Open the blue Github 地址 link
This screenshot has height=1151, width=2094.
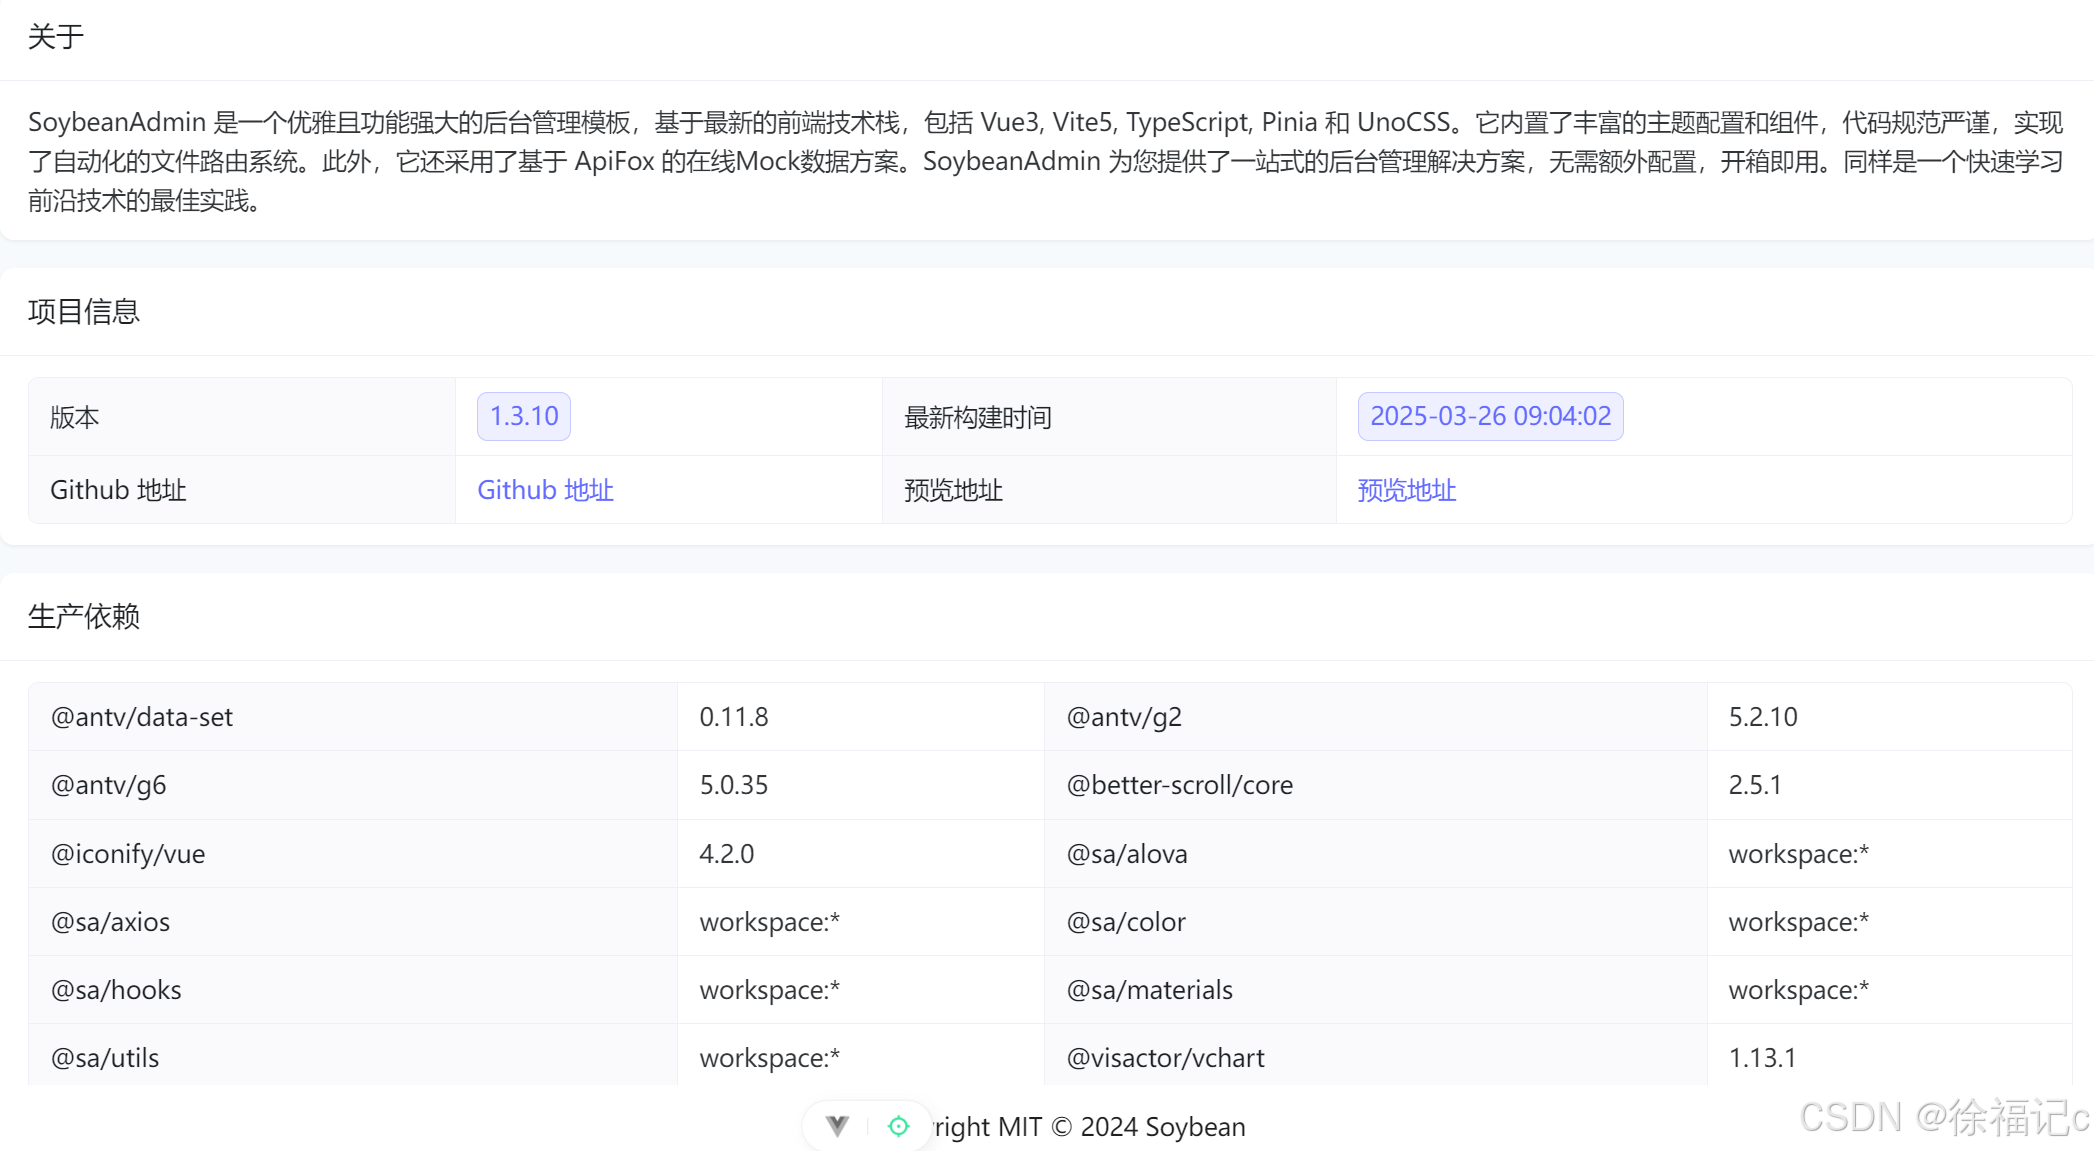click(x=545, y=490)
